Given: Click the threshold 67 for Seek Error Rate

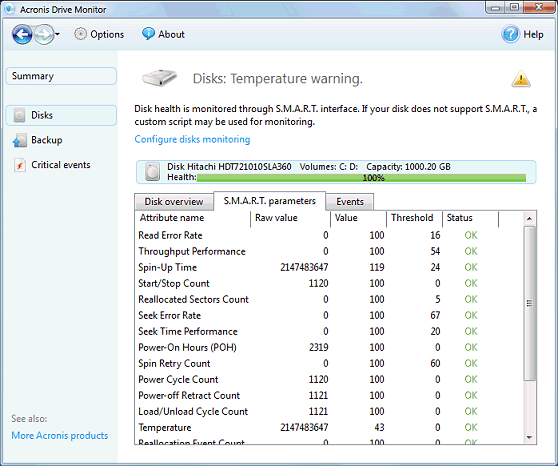Looking at the screenshot, I should 435,315.
